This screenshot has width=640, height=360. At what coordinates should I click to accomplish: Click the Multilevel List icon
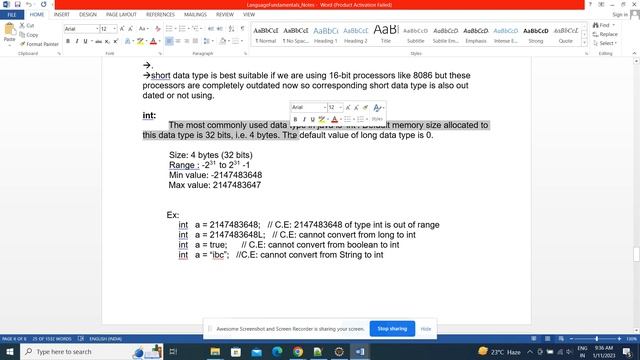196,29
